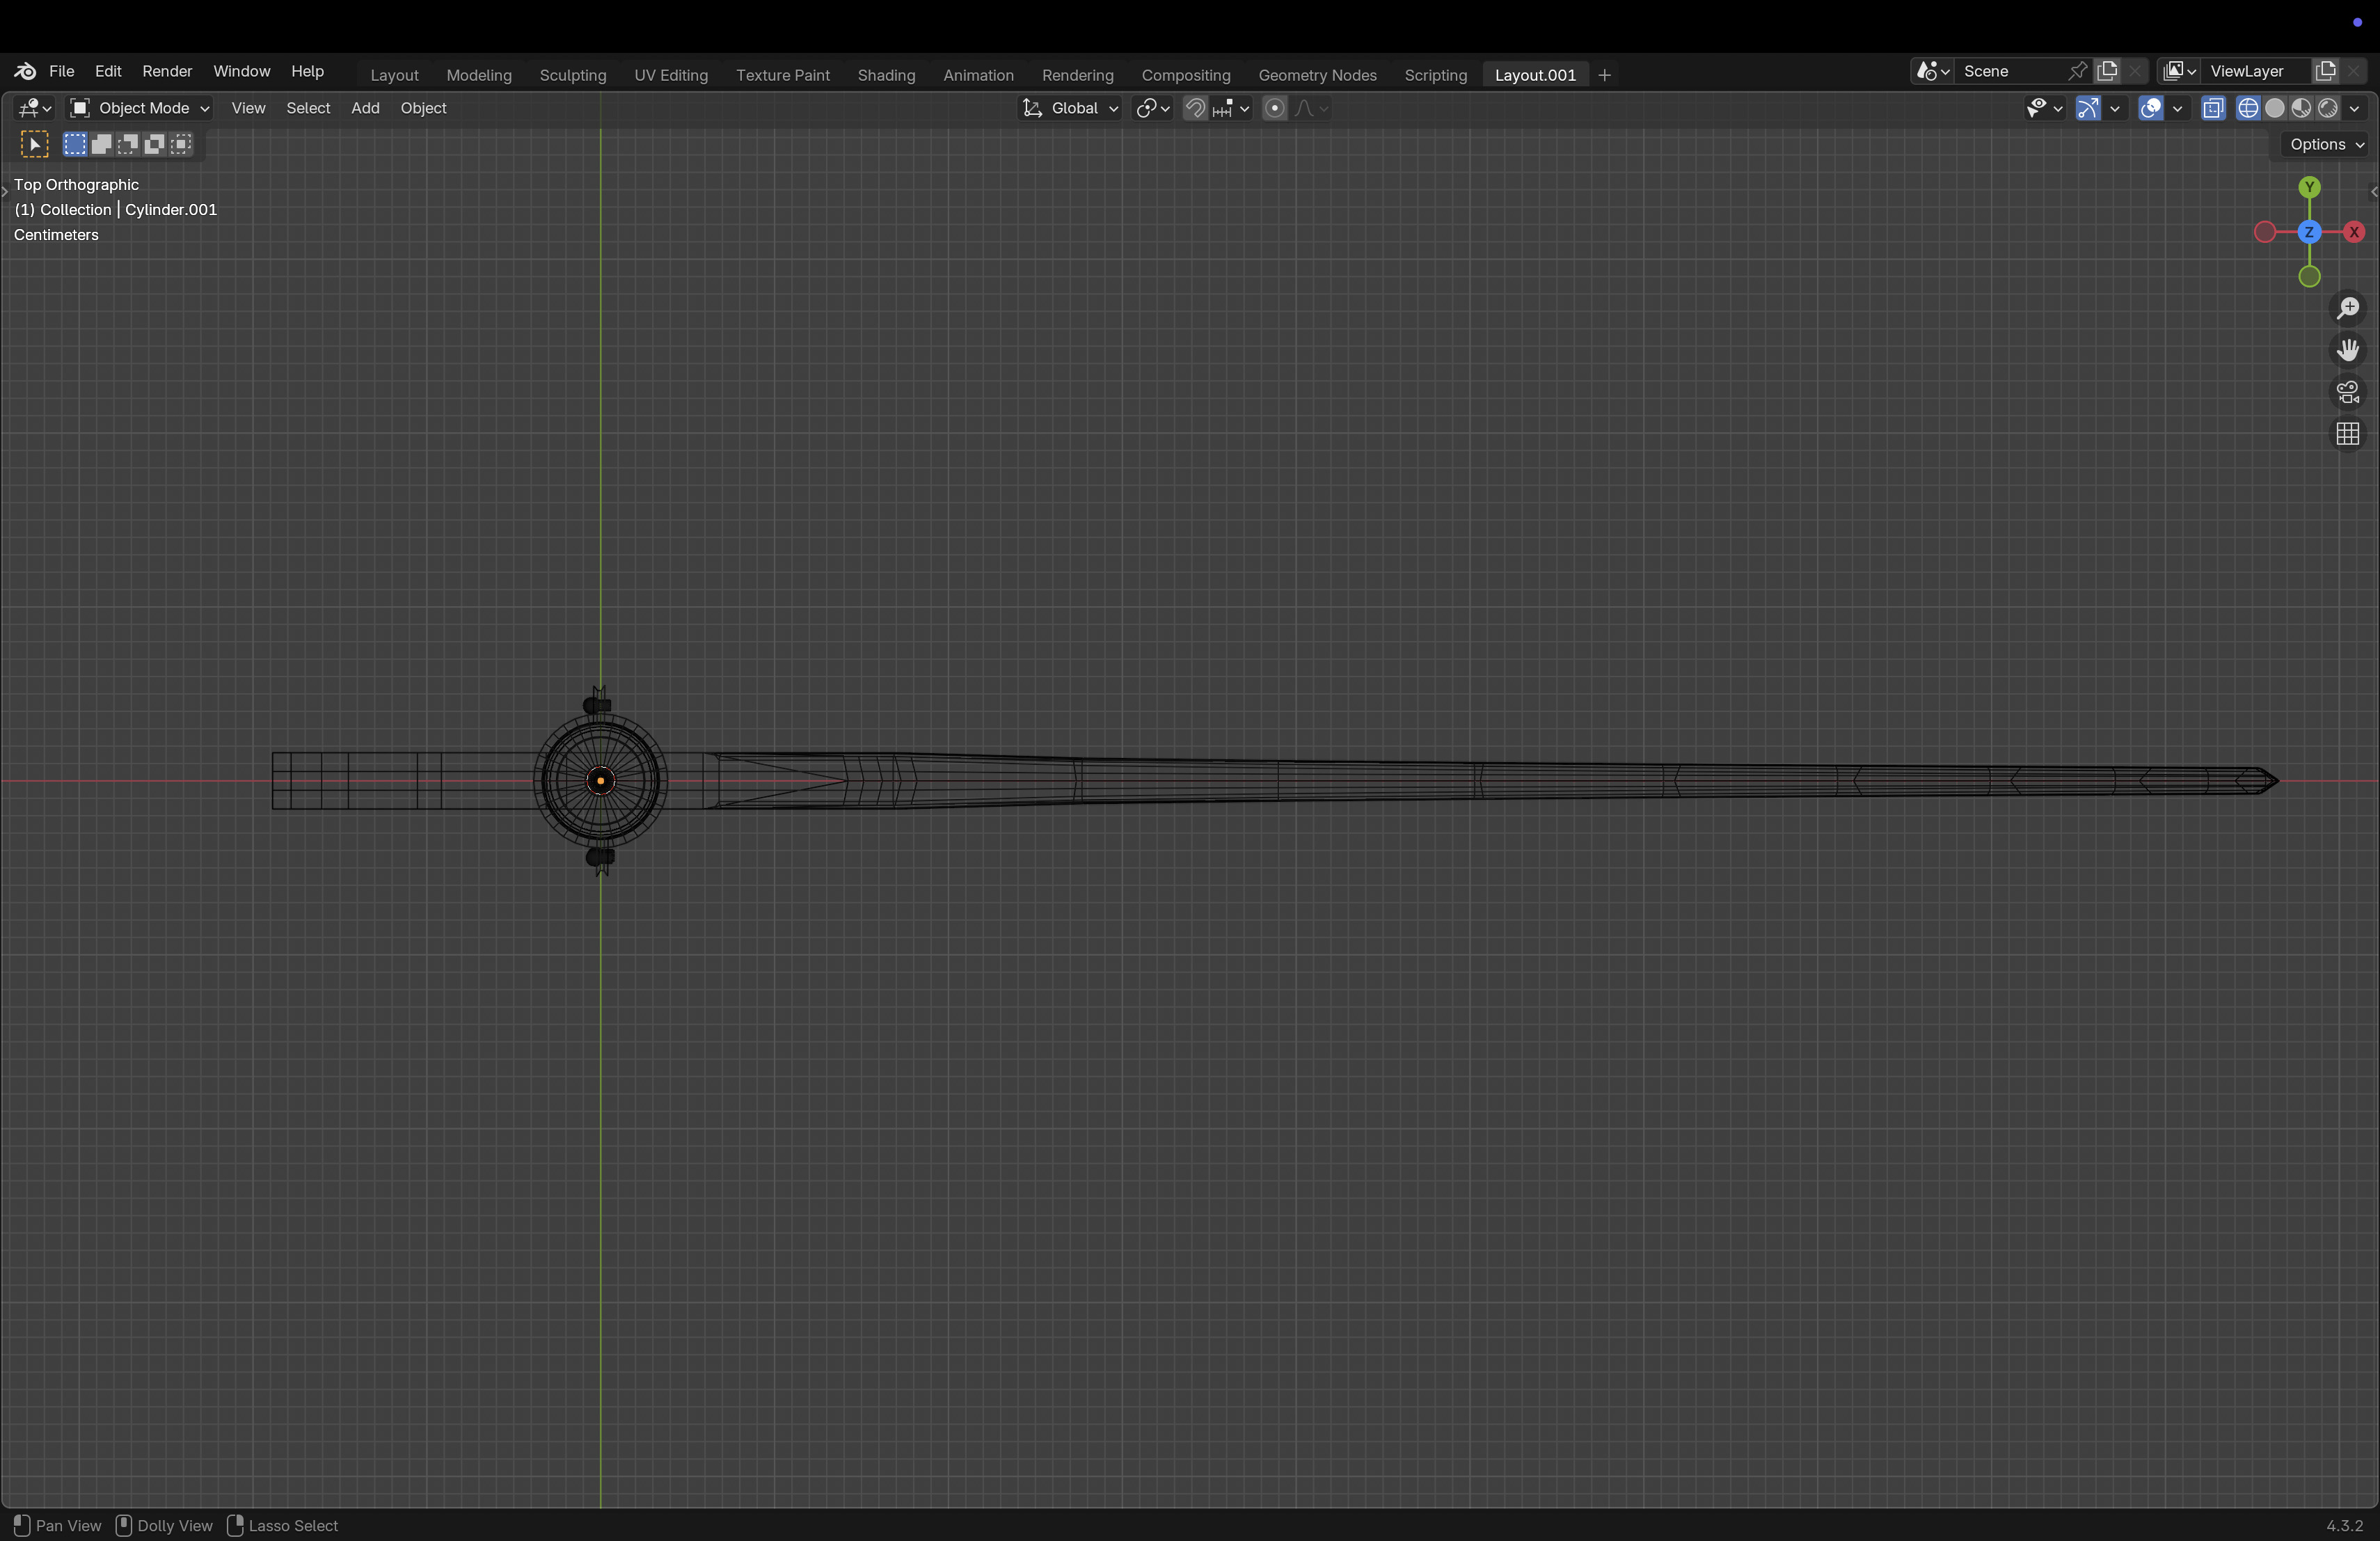Toggle proportional editing

[1274, 108]
